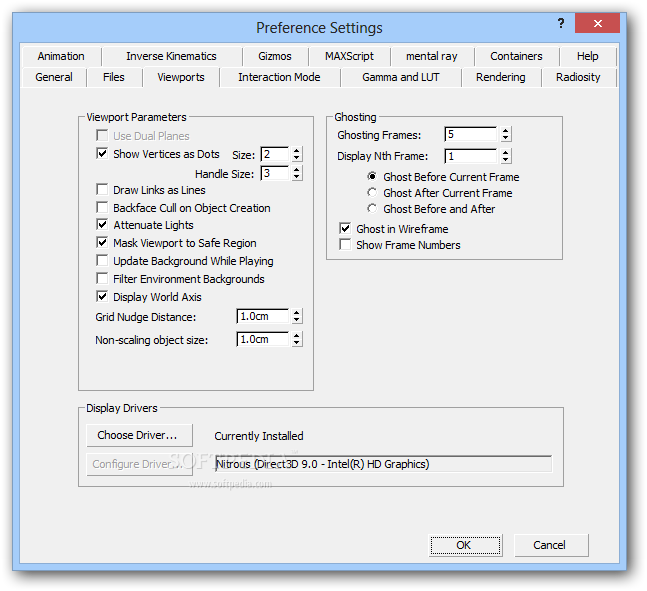The image size is (647, 591).
Task: Toggle the Use Dual Planes checkbox
Action: coord(102,135)
